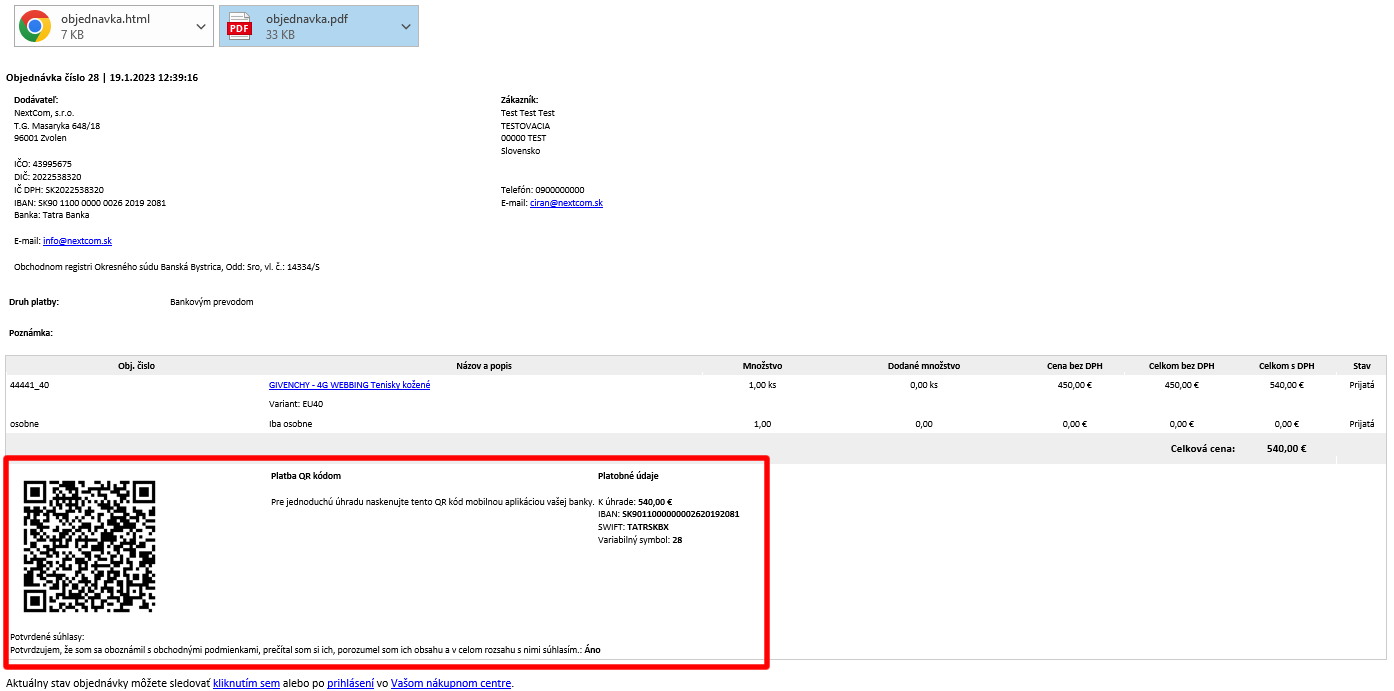Select the 'Platobné údaje' heading
Viewport: 1394px width, 691px height.
pos(628,476)
